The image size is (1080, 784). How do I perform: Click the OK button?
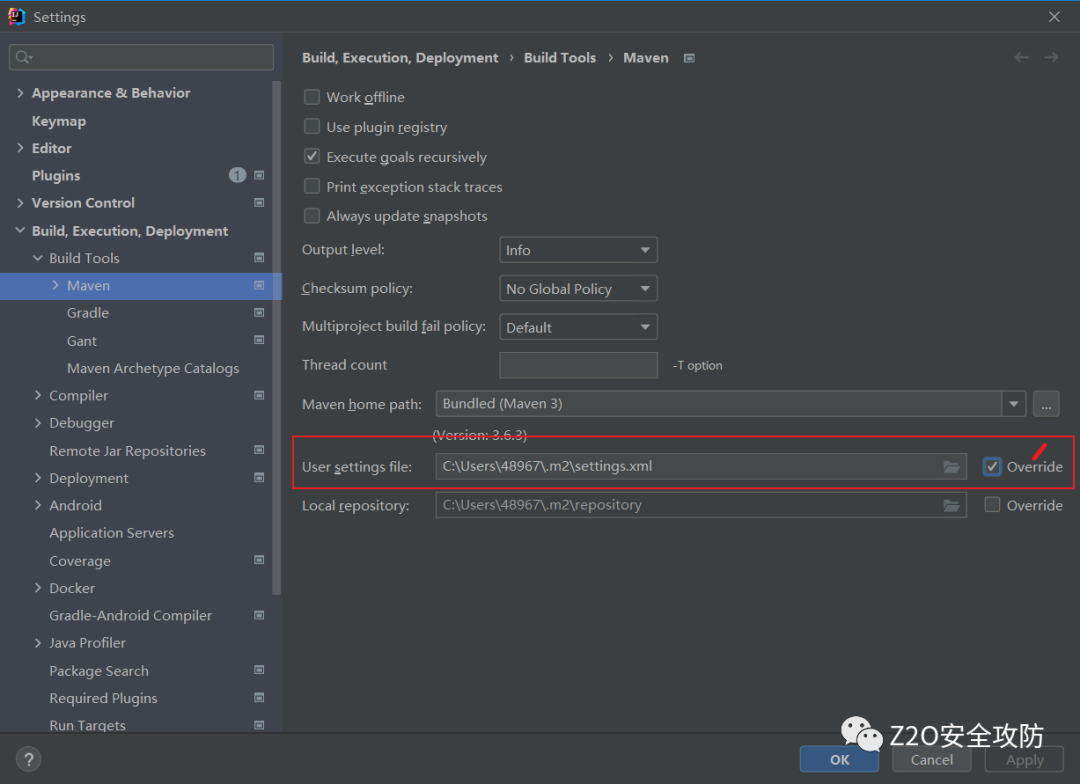pos(839,759)
